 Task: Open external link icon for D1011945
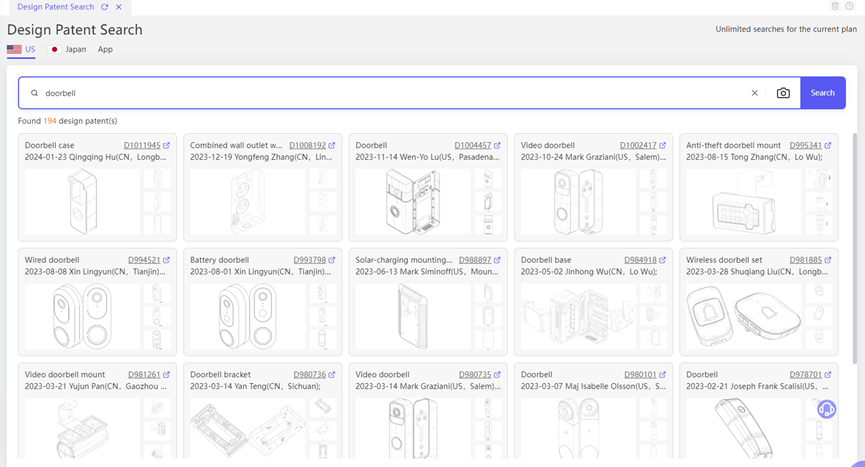coord(167,146)
